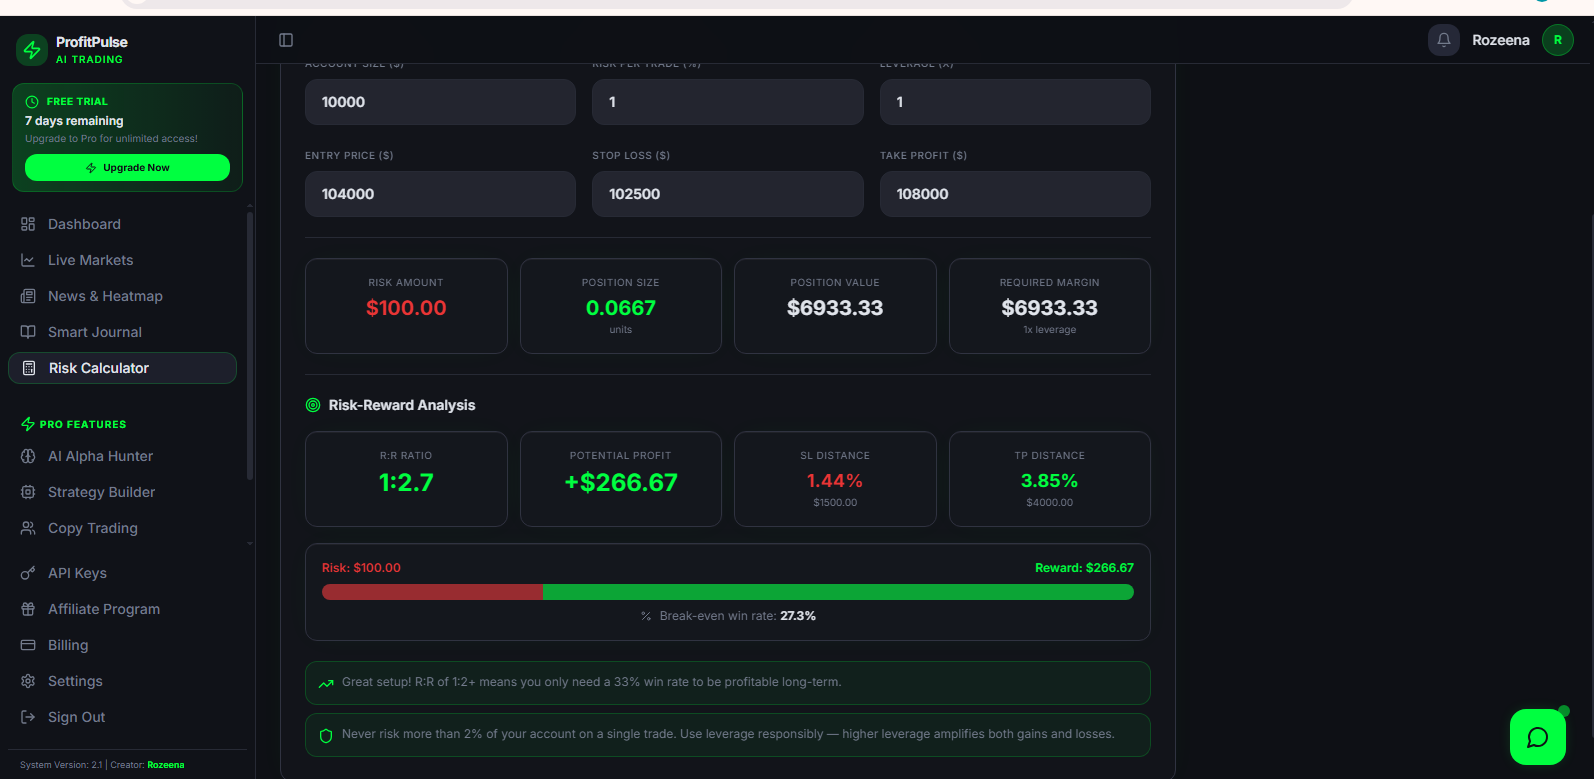Click the Rozeena username in header

(1501, 40)
